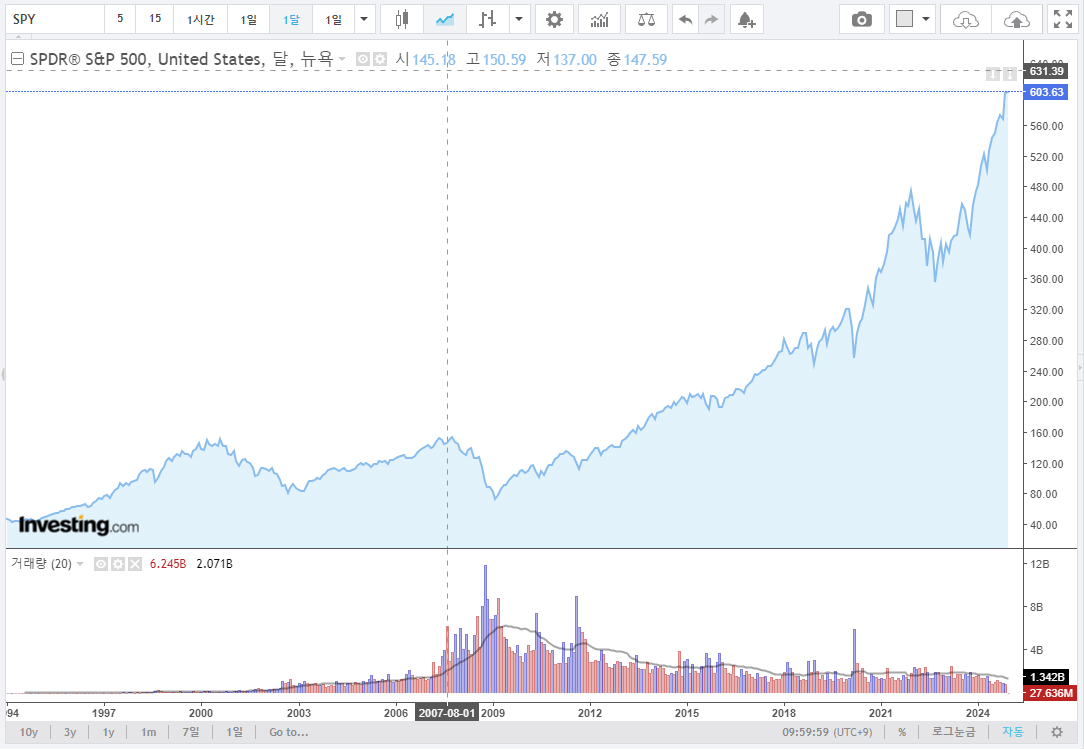Open the Go to... date dialog
Image resolution: width=1084 pixels, height=750 pixels.
coord(289,732)
